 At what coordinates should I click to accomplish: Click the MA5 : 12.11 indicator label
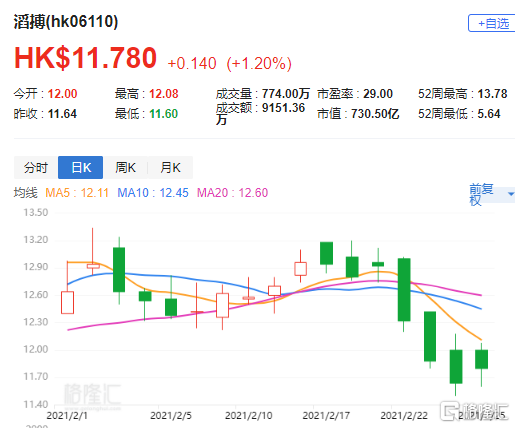coord(77,193)
